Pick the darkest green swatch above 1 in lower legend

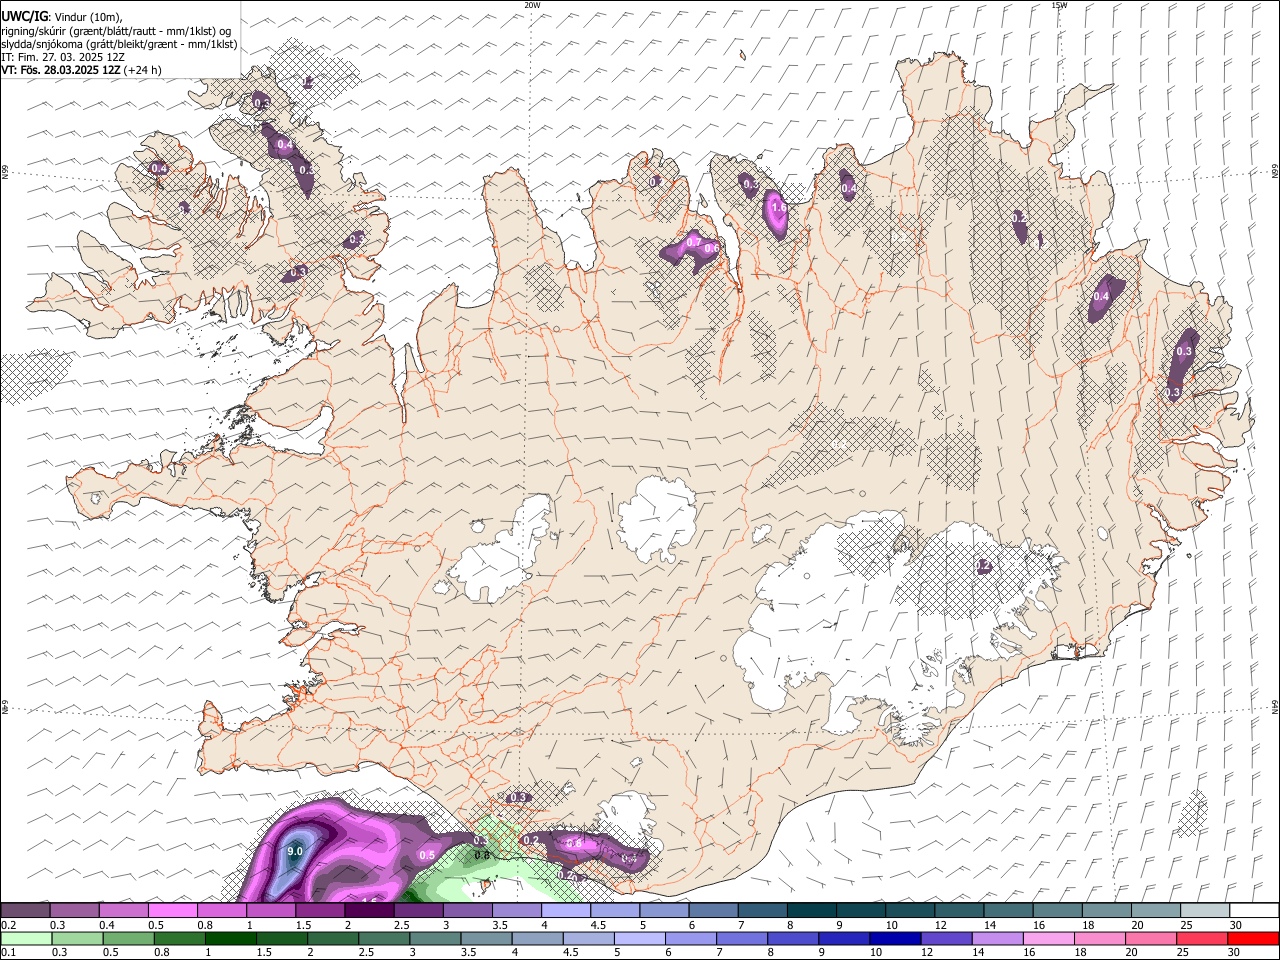coord(231,939)
